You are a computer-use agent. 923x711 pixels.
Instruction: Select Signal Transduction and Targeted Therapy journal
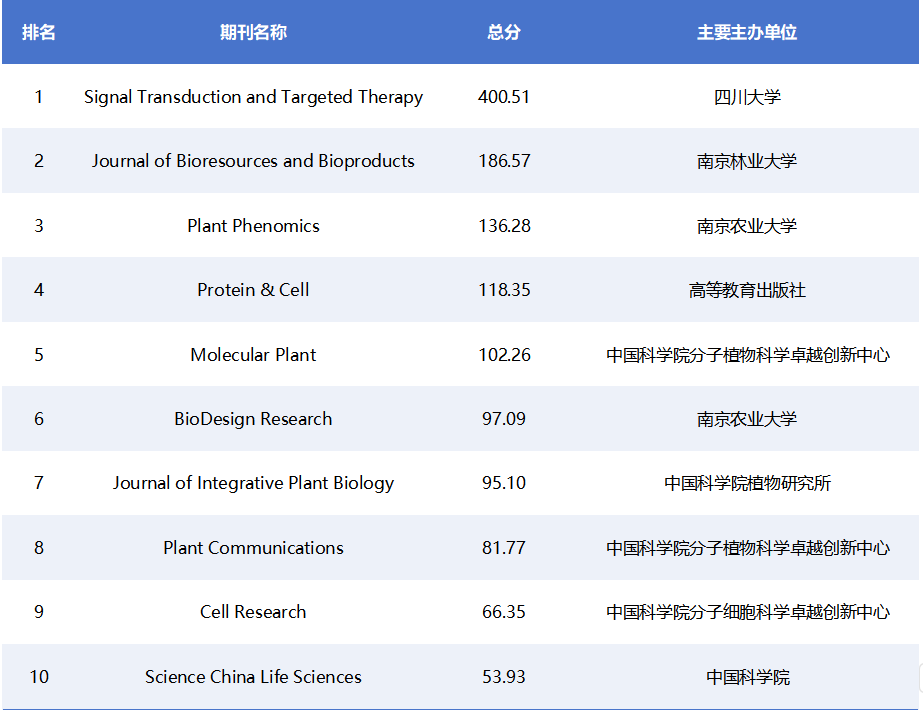(x=253, y=97)
